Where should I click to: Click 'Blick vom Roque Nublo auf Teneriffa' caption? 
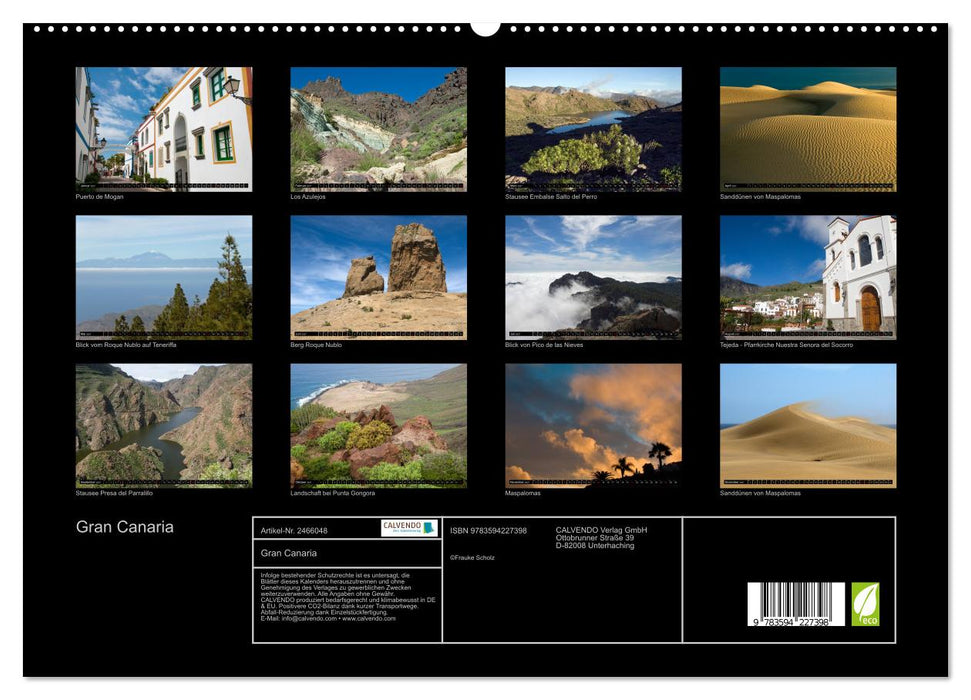[126, 345]
